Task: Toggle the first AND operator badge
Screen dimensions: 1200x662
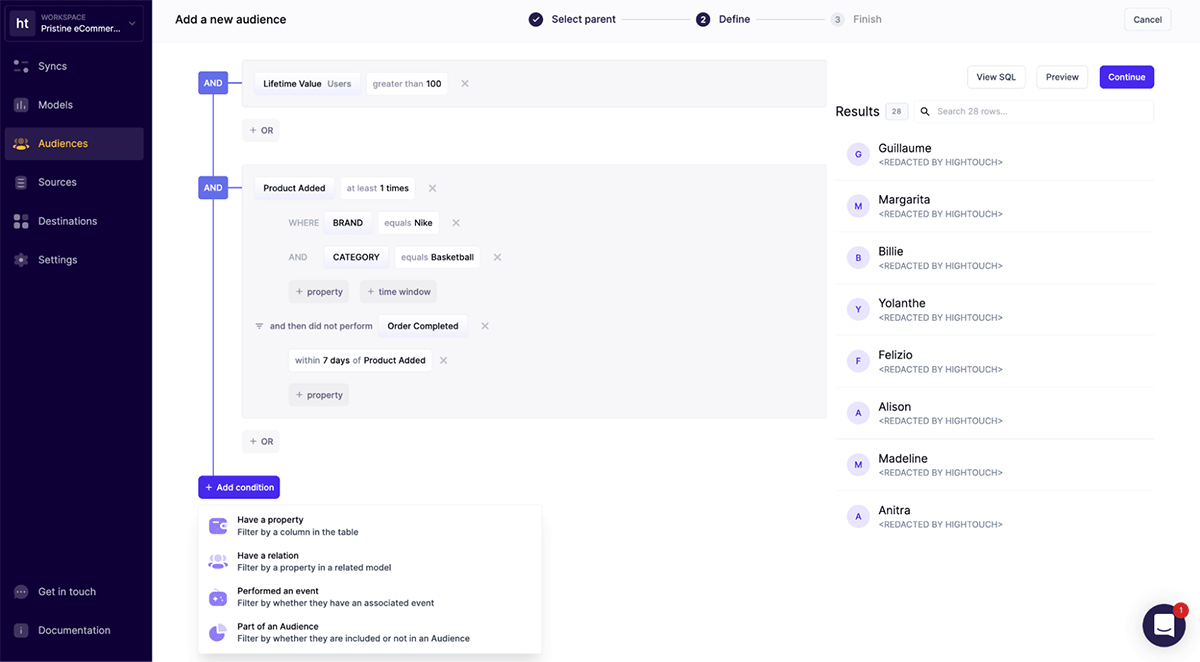Action: pos(213,84)
